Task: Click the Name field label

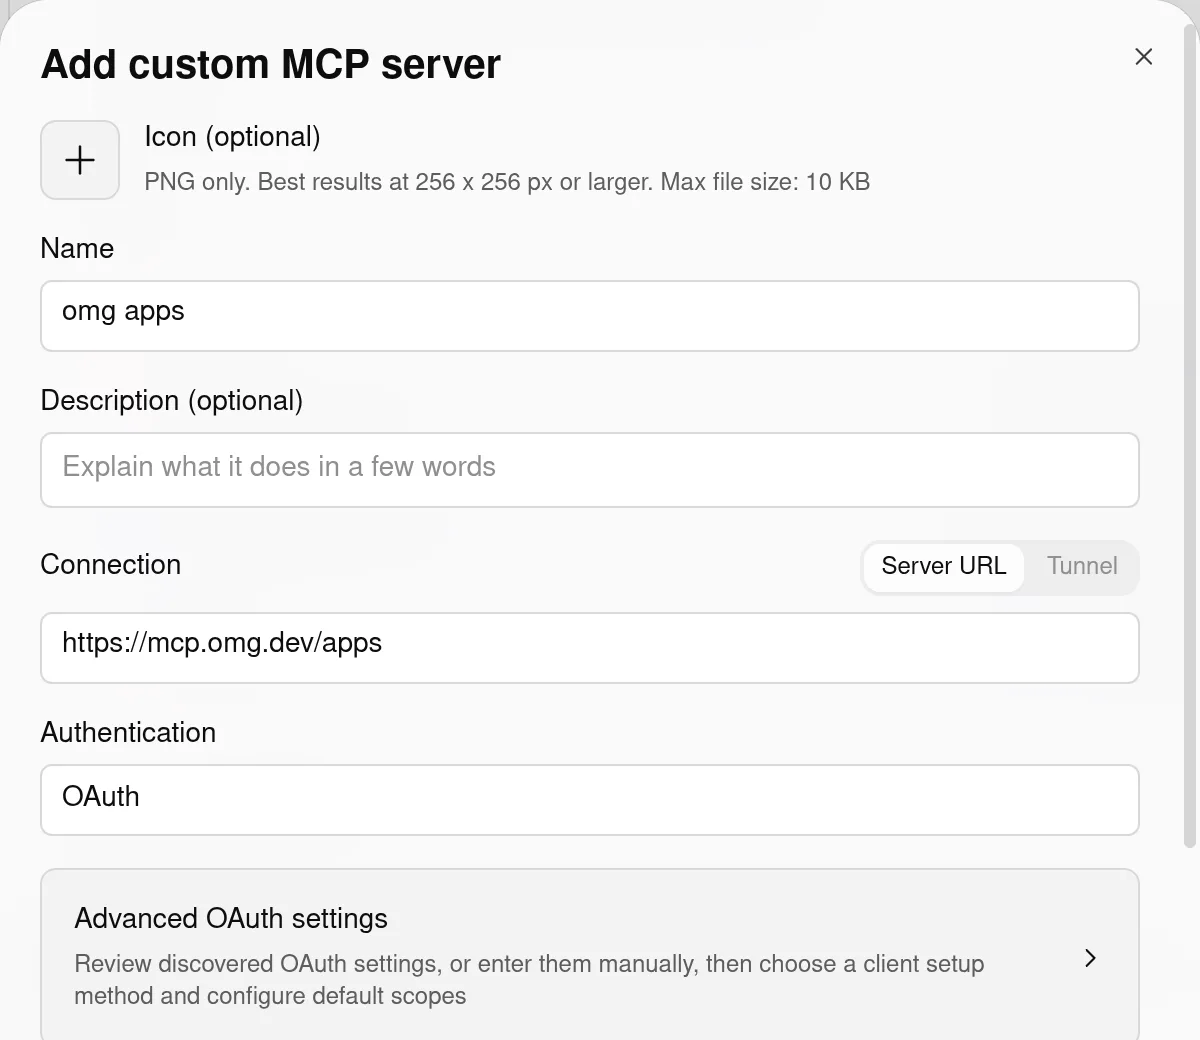Action: click(77, 248)
